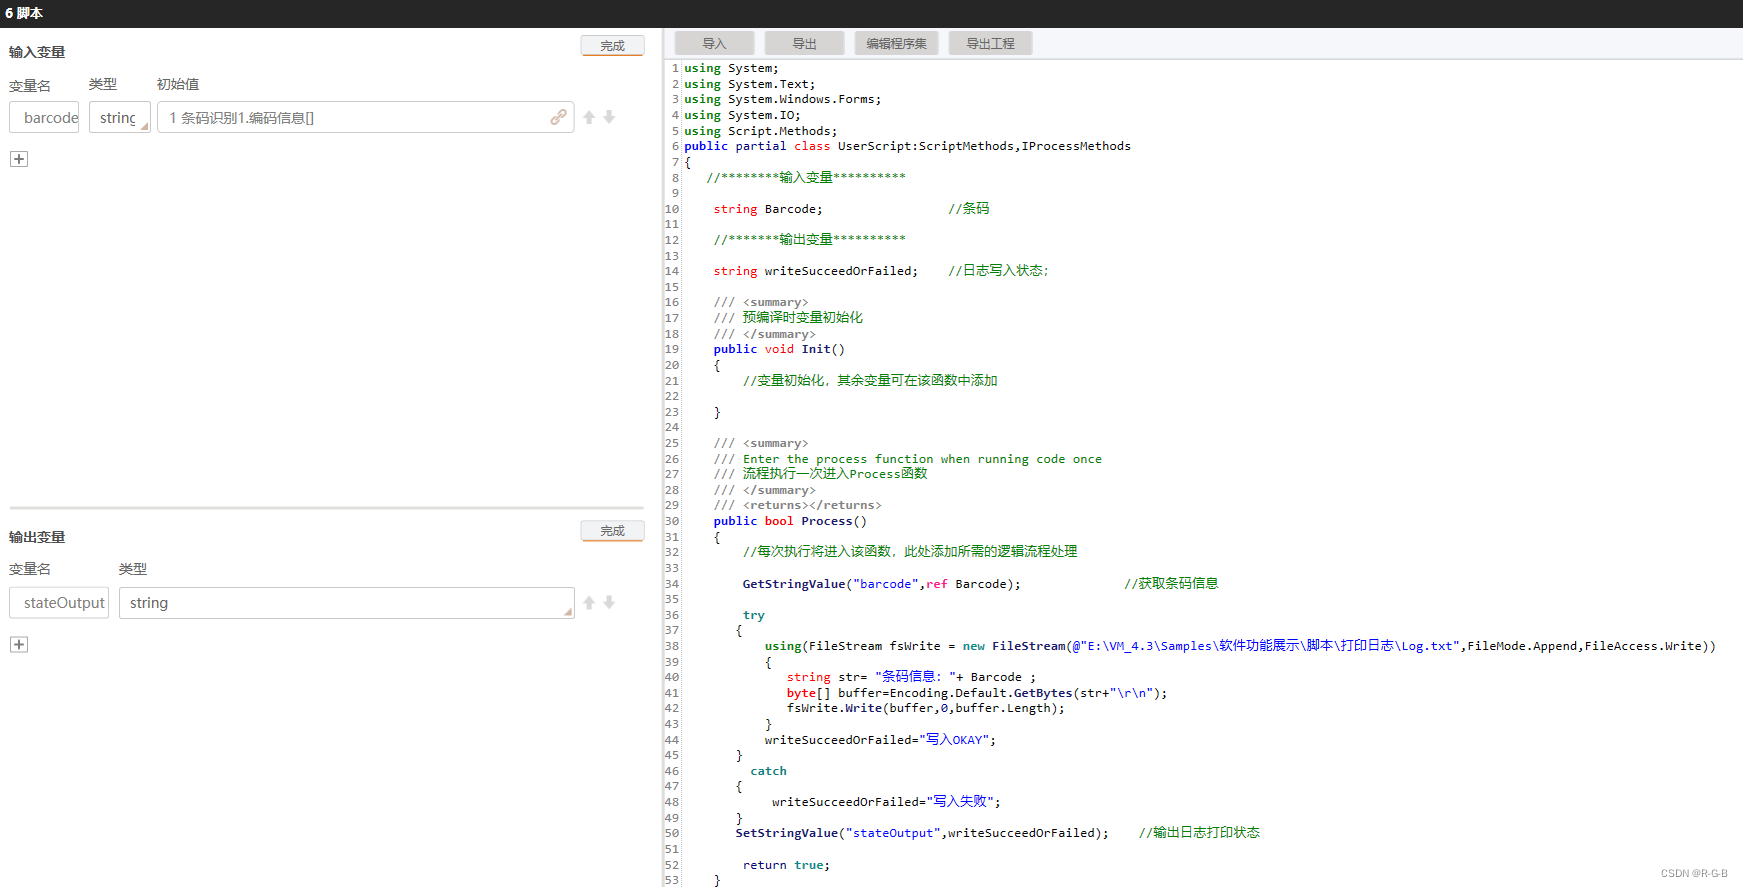Screen dimensions: 1743x887
Task: Click line 'using Script.Methods;'
Action: pos(761,131)
